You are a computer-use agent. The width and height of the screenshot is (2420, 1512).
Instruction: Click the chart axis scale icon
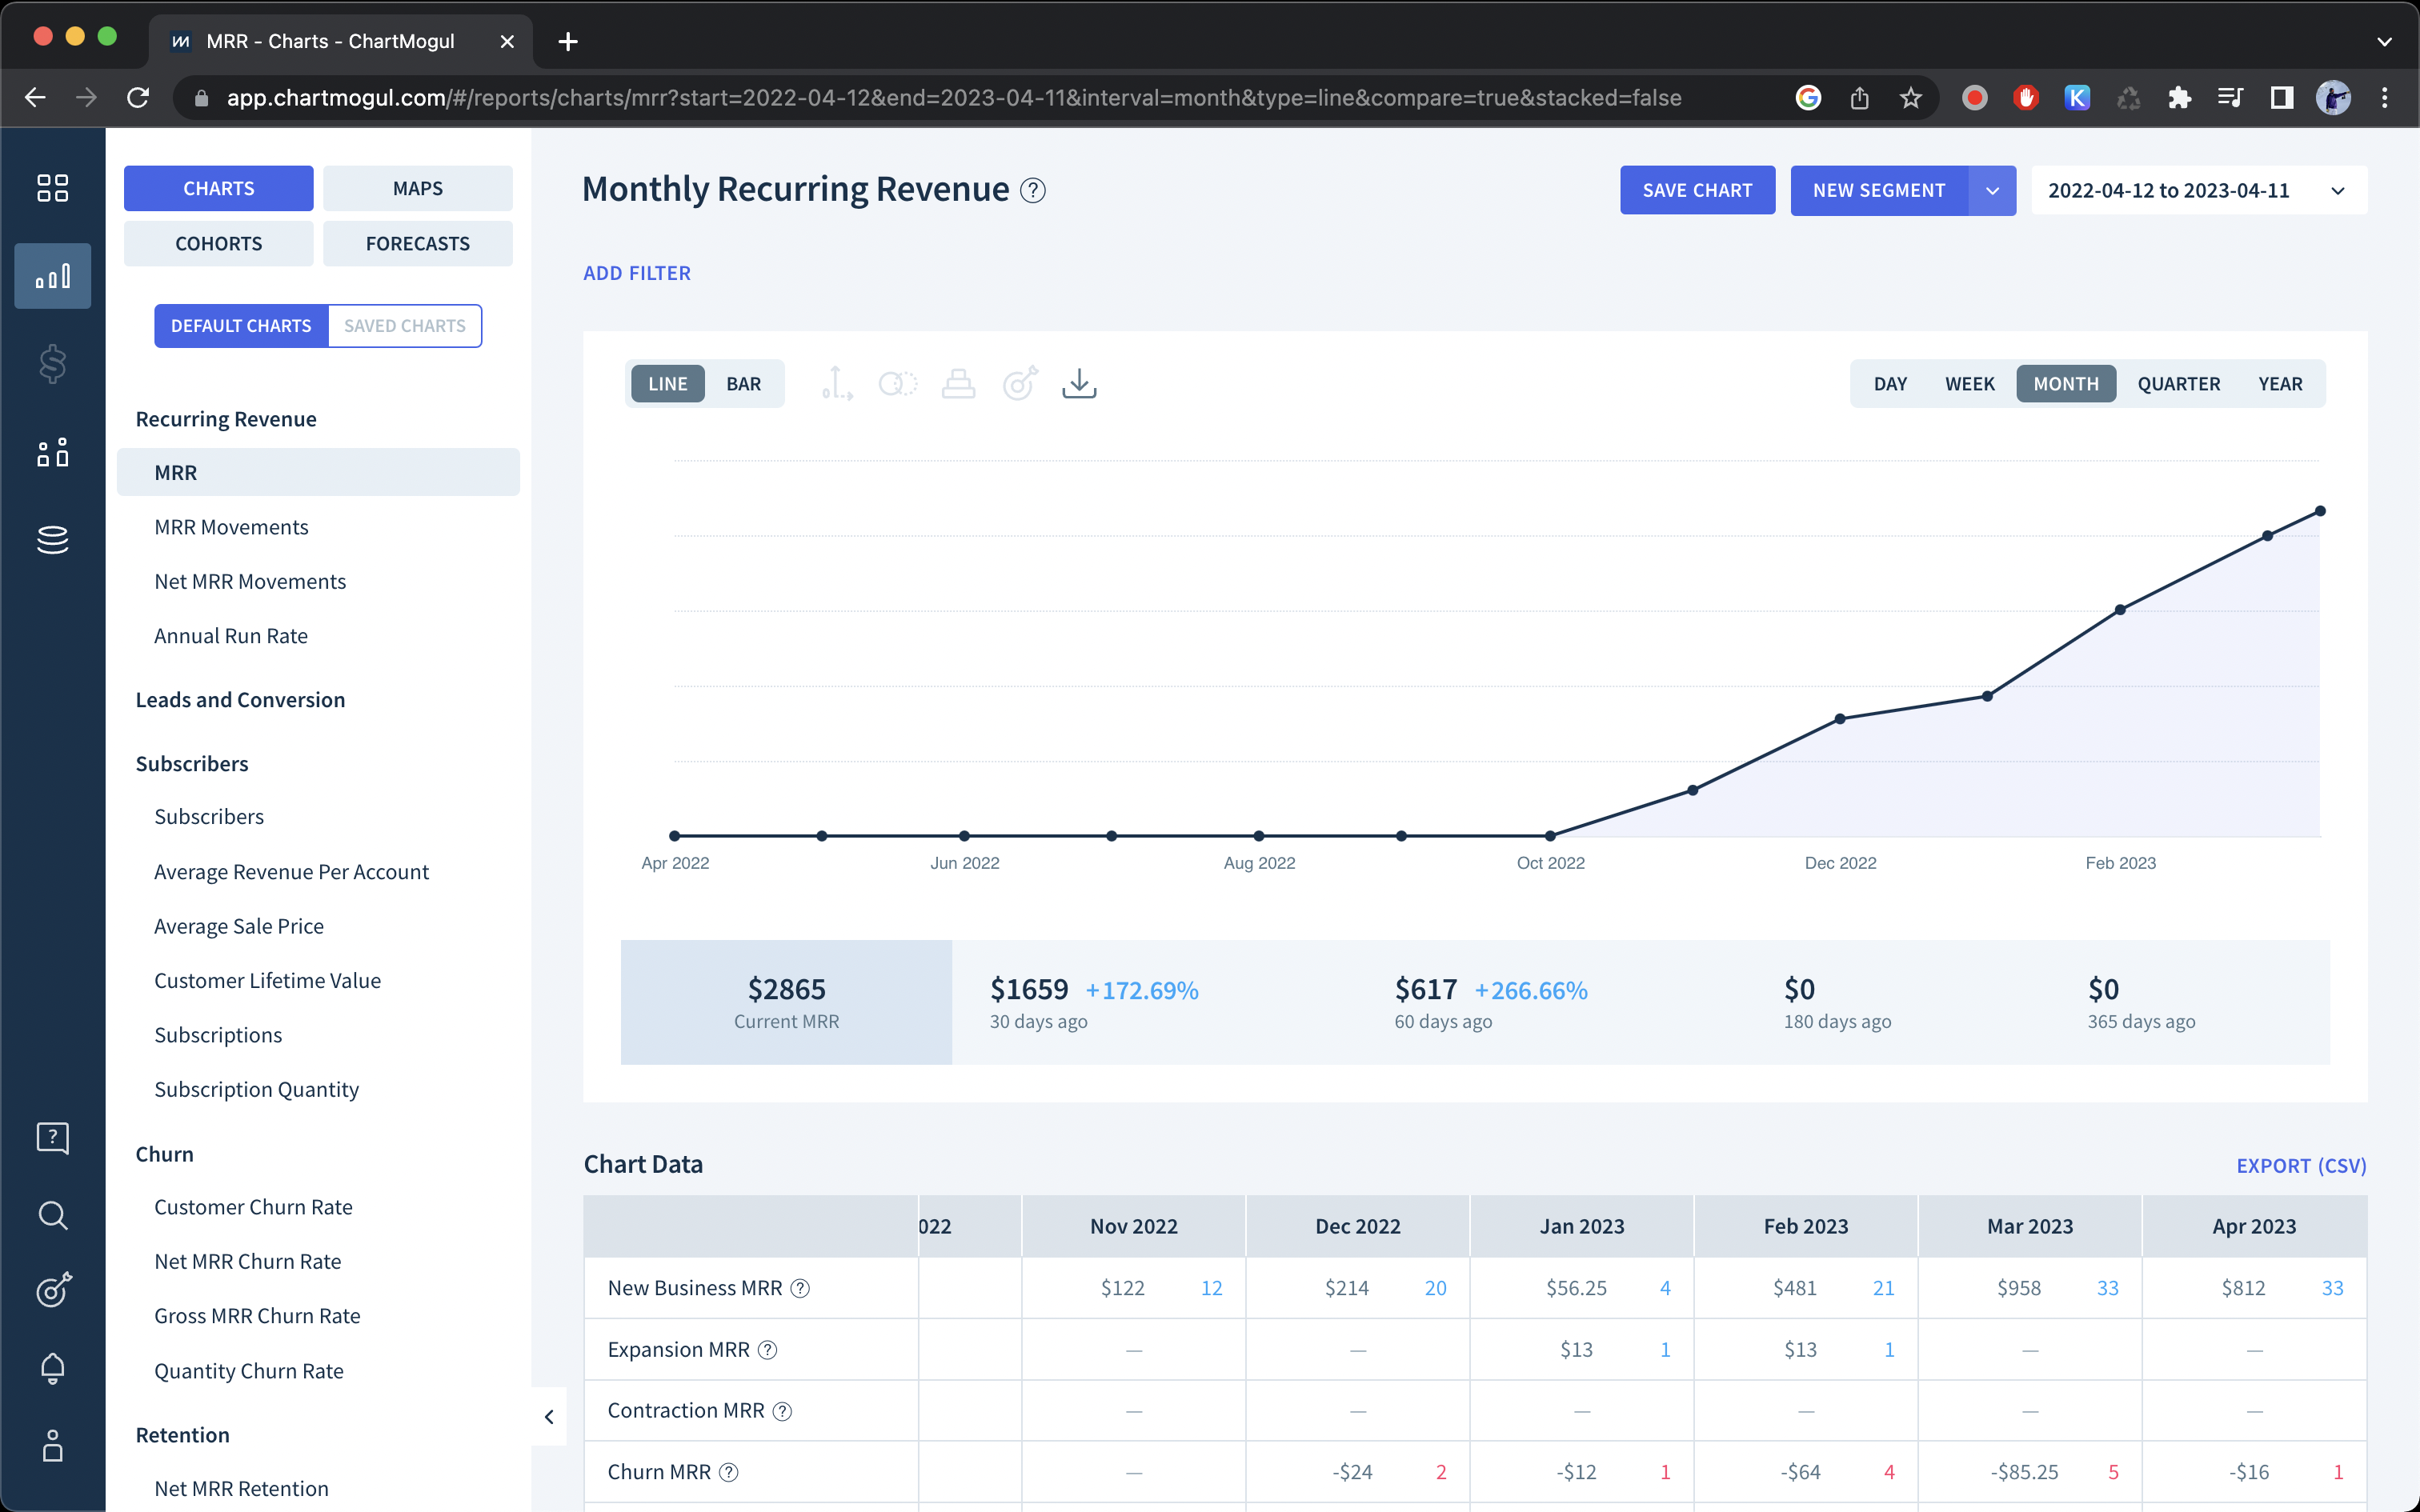point(837,383)
